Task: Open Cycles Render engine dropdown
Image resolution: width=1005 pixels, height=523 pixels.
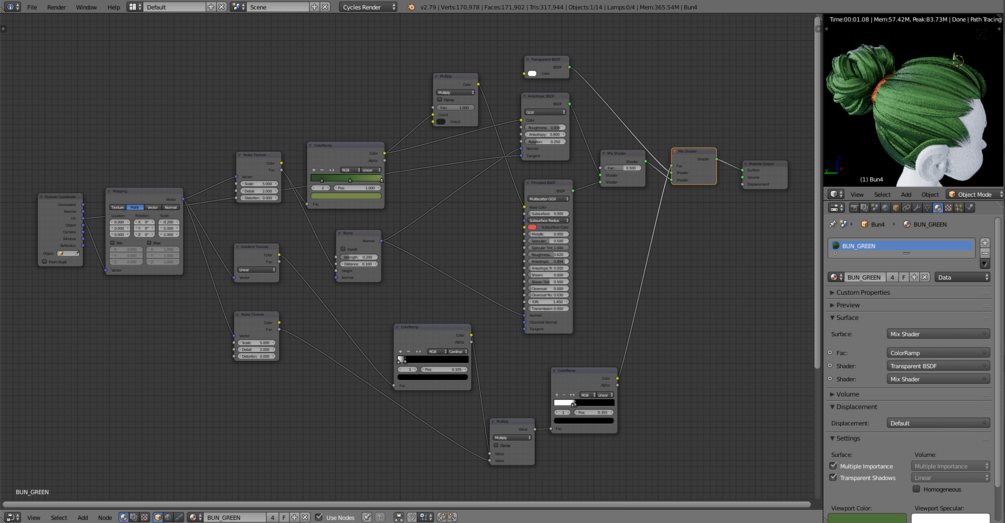Action: pos(369,7)
